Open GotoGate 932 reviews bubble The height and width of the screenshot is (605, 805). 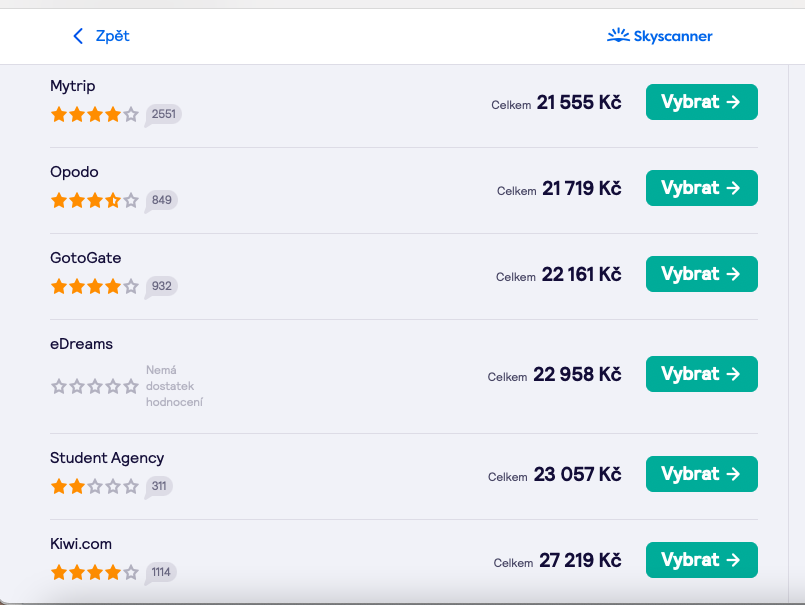pyautogui.click(x=161, y=287)
